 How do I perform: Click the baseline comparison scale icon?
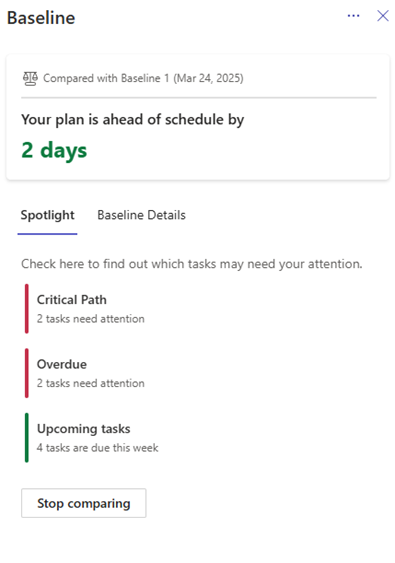click(30, 79)
